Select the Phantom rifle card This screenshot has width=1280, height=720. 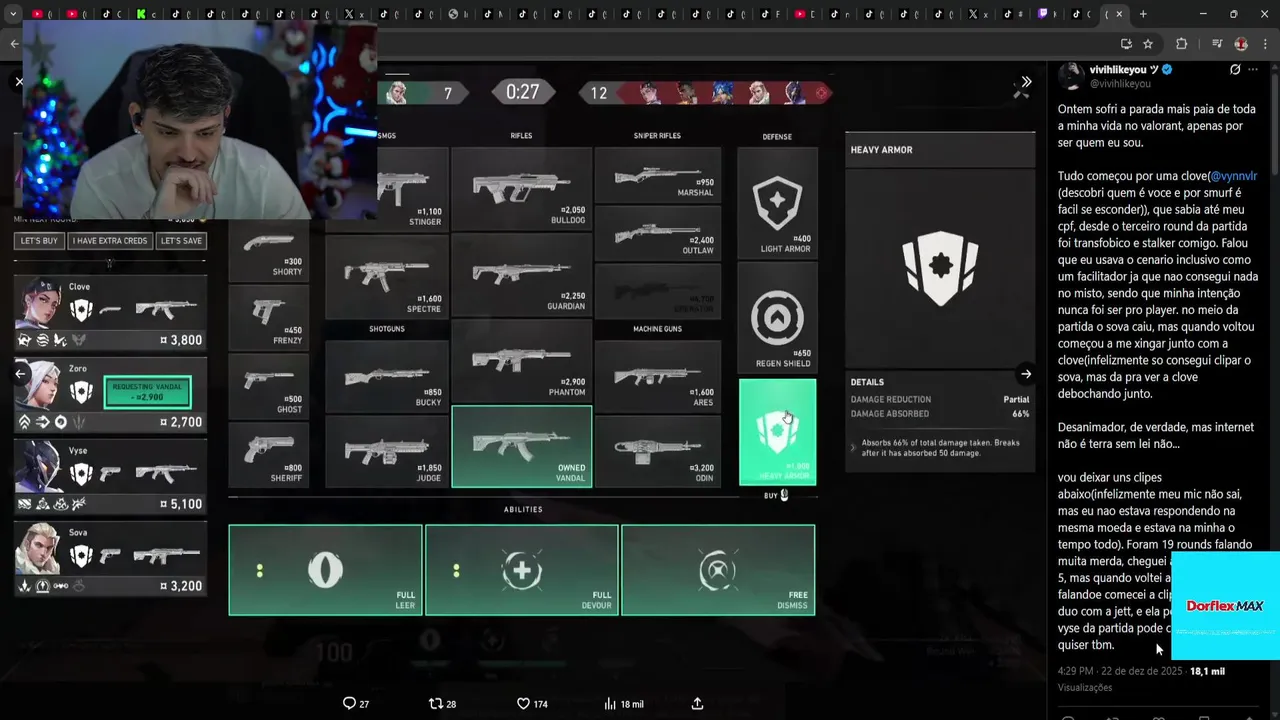coord(522,360)
